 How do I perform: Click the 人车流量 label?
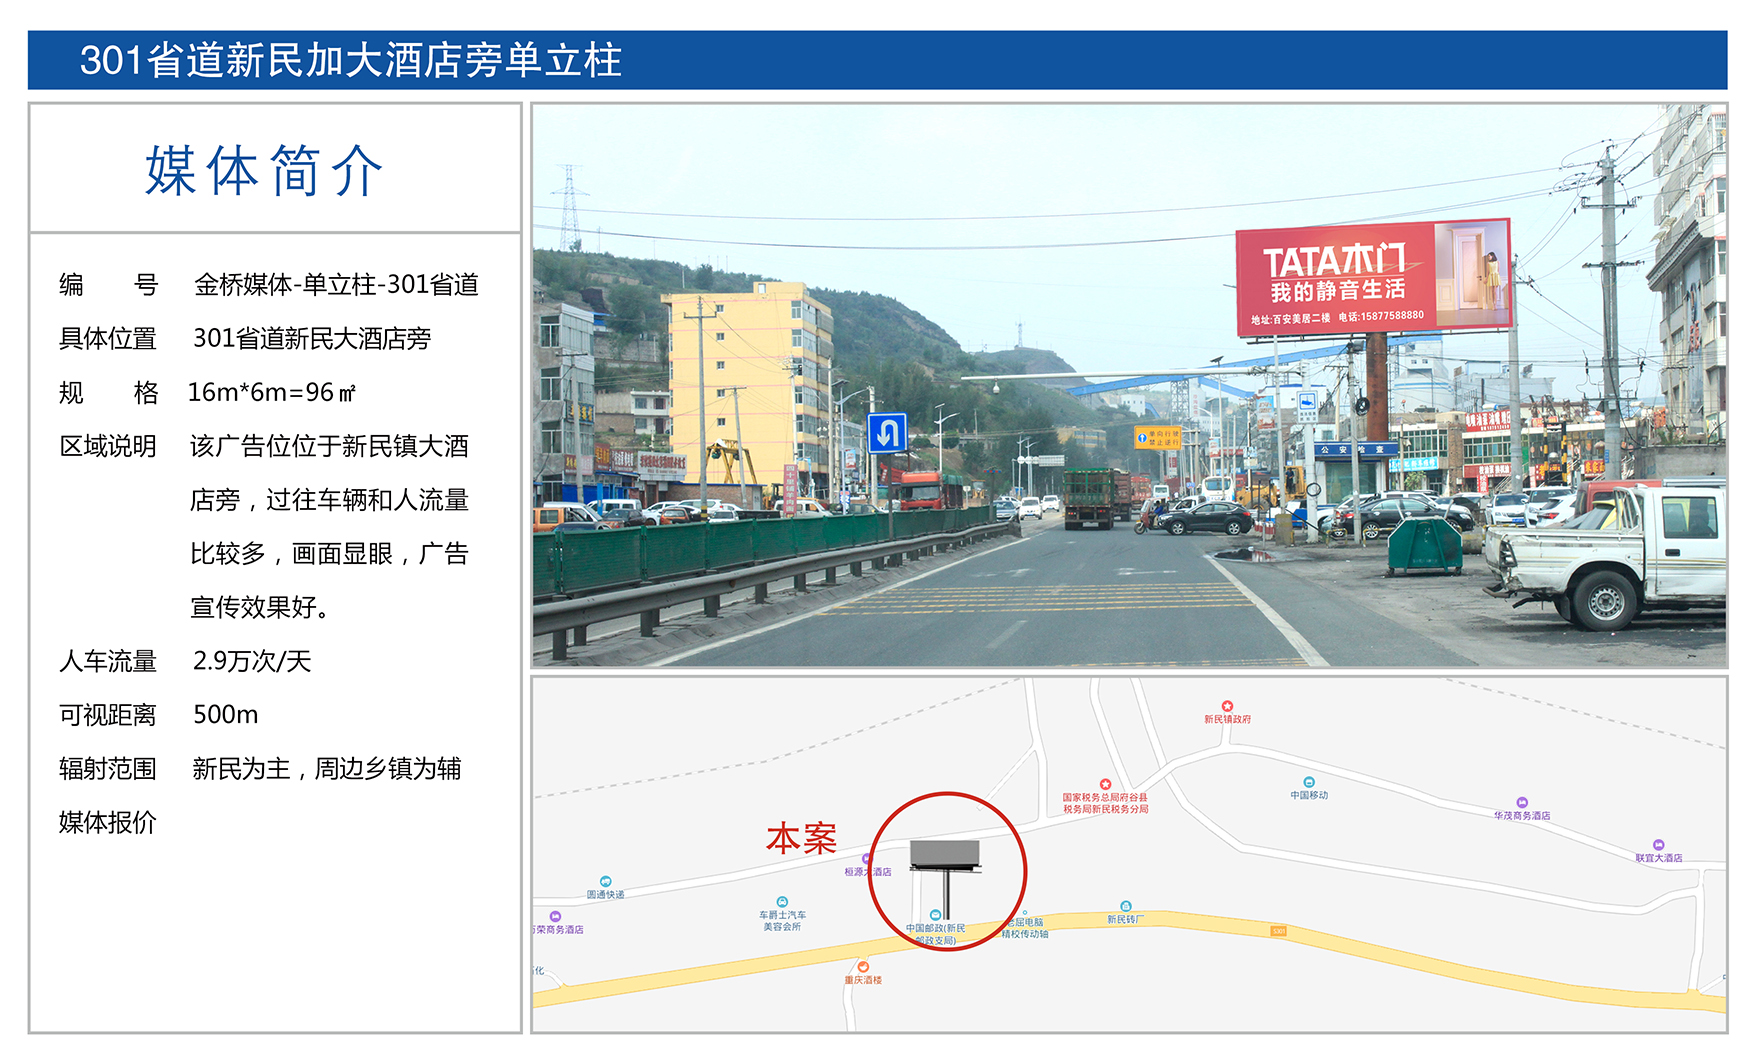click(108, 661)
